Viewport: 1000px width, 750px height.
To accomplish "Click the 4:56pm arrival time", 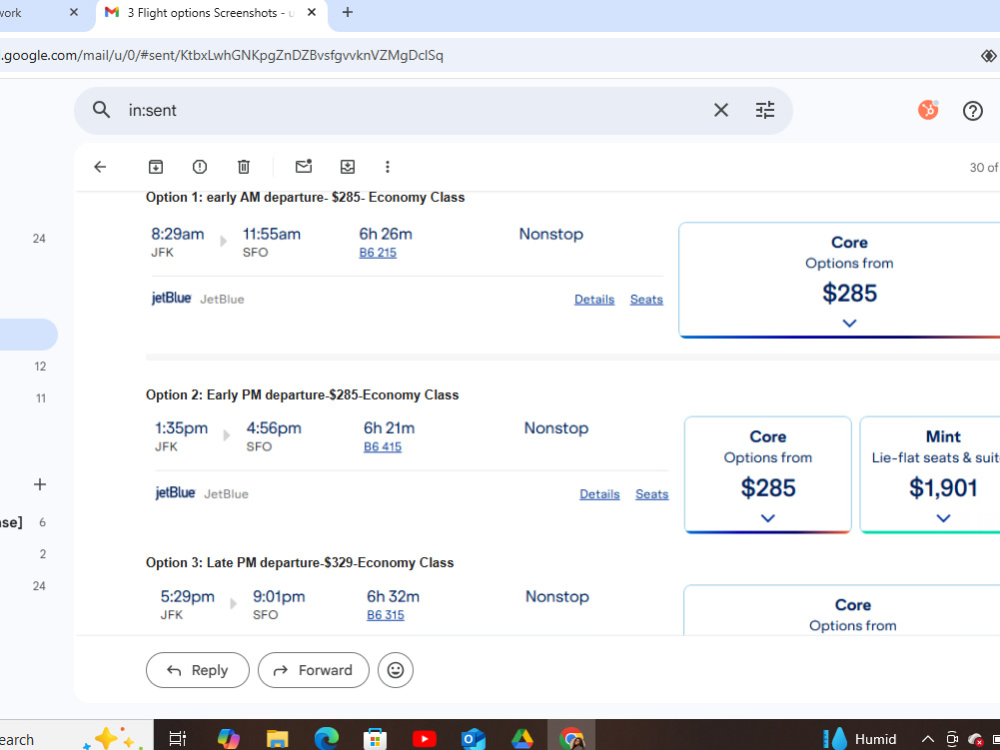I will pos(274,428).
